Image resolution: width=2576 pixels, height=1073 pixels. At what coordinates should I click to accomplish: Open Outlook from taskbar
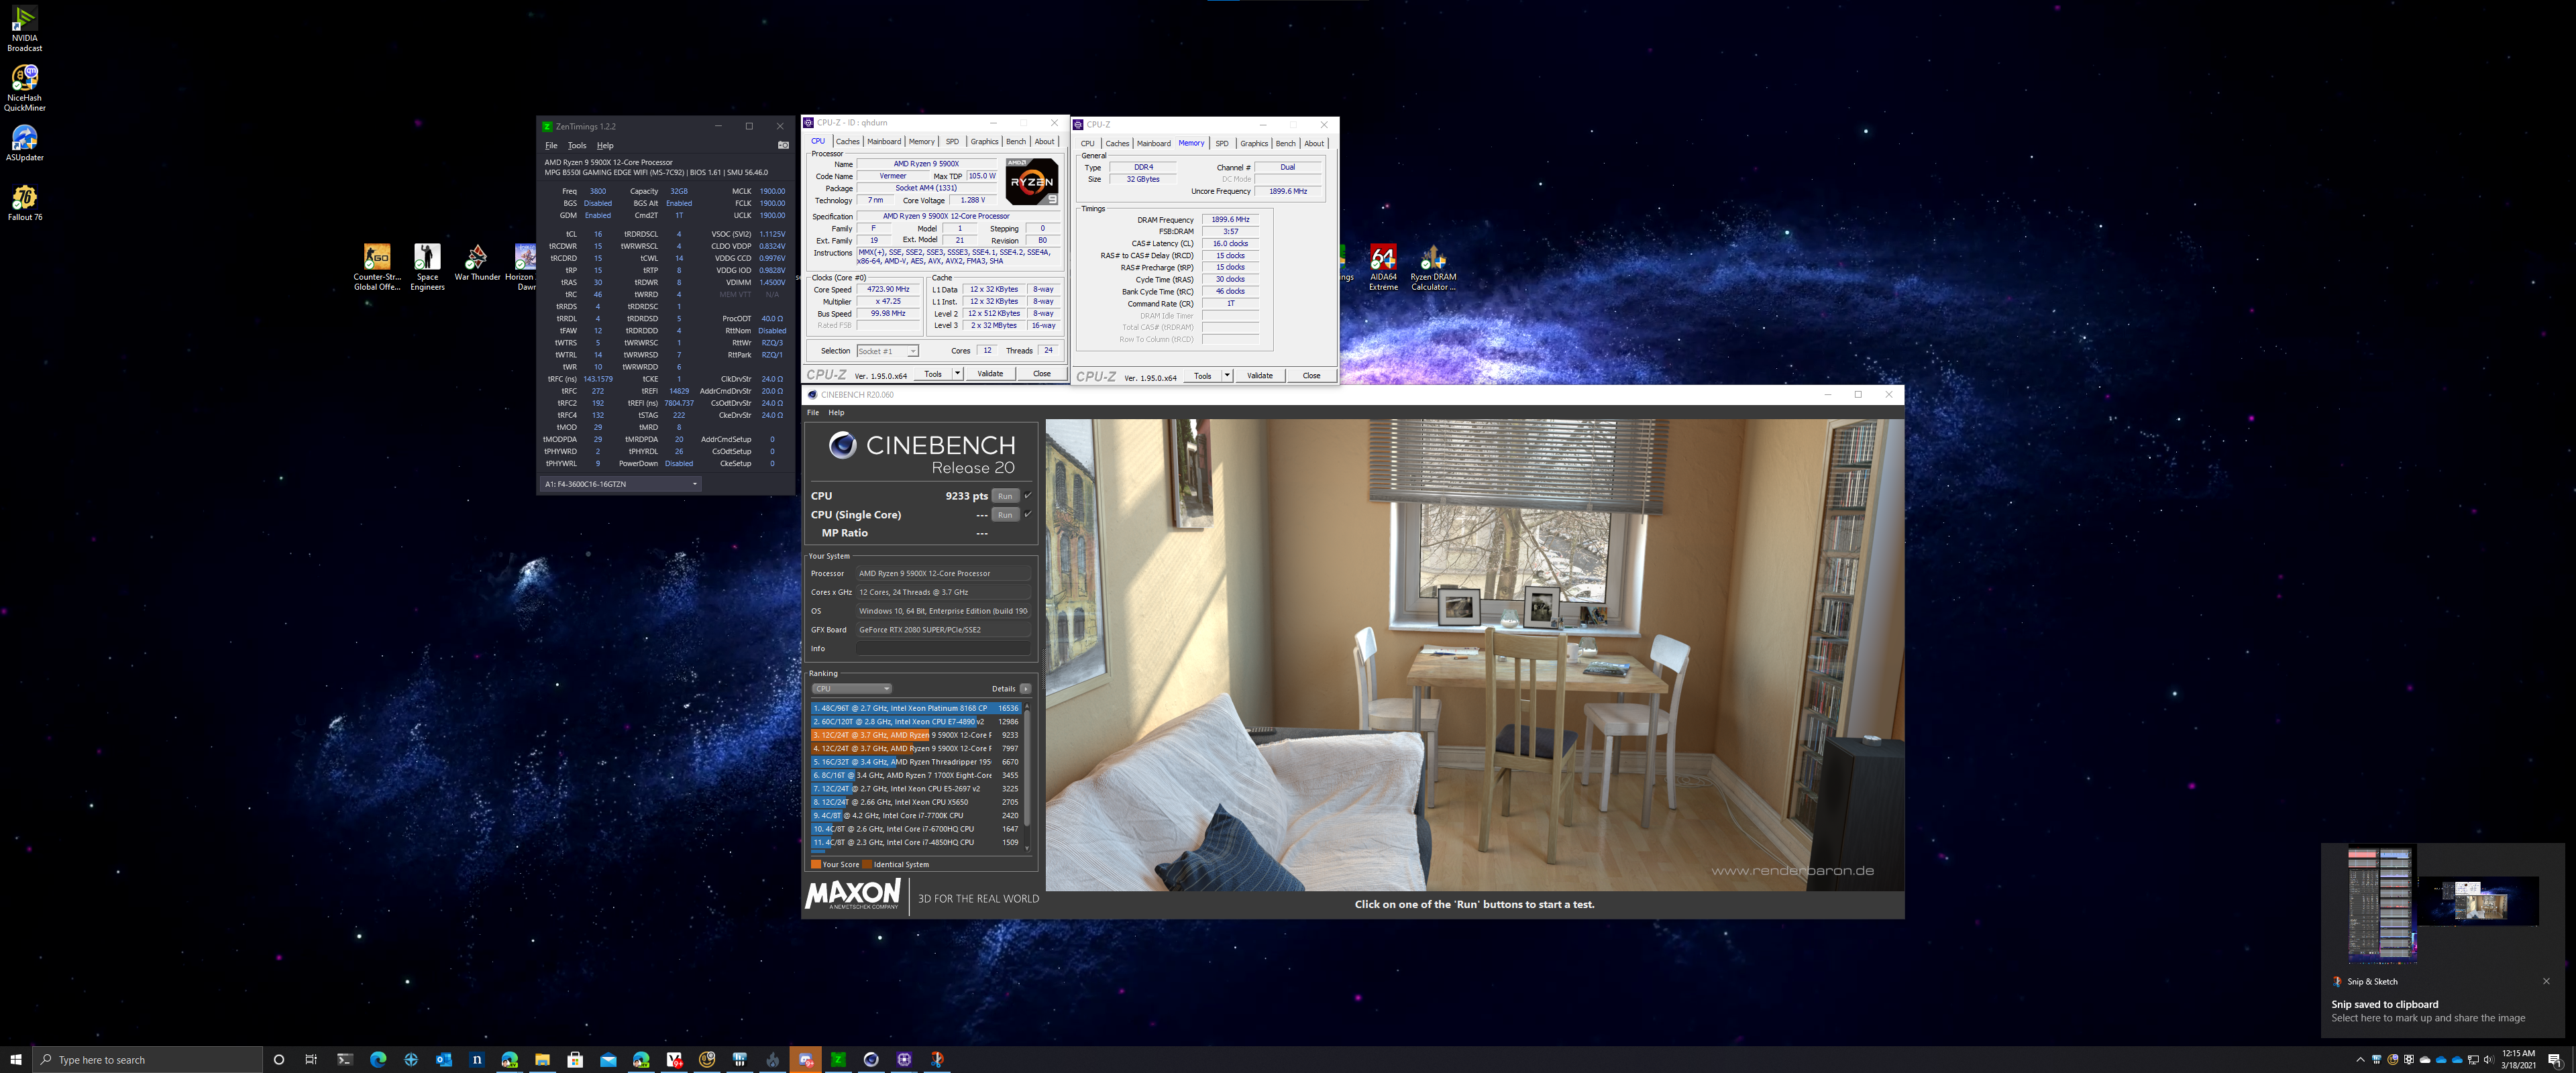tap(443, 1059)
